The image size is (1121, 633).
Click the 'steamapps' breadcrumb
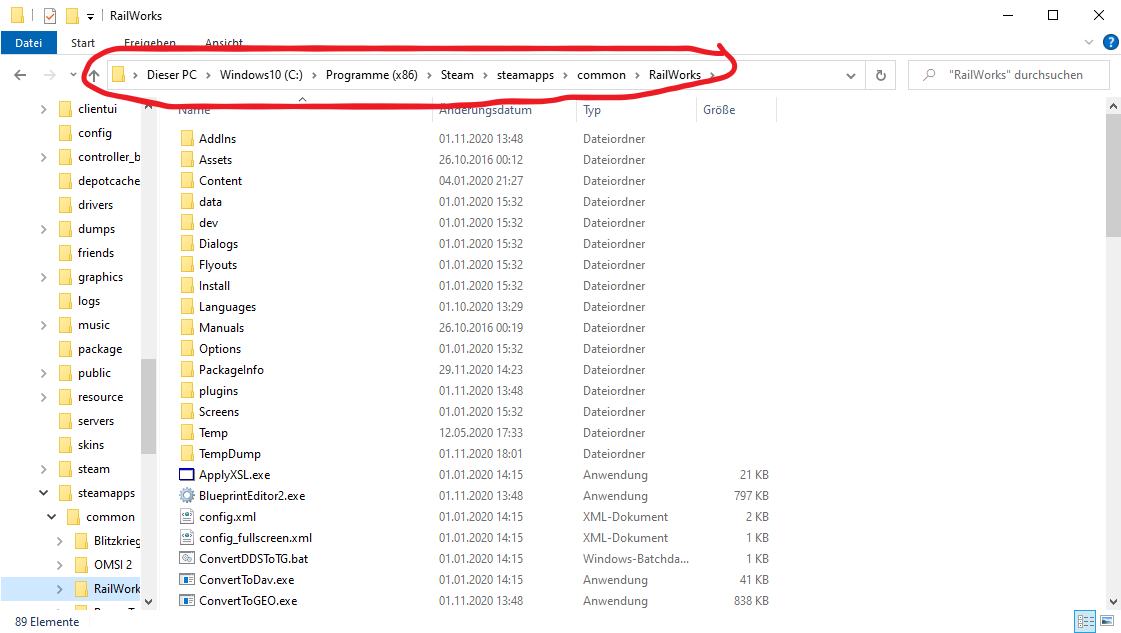click(525, 75)
